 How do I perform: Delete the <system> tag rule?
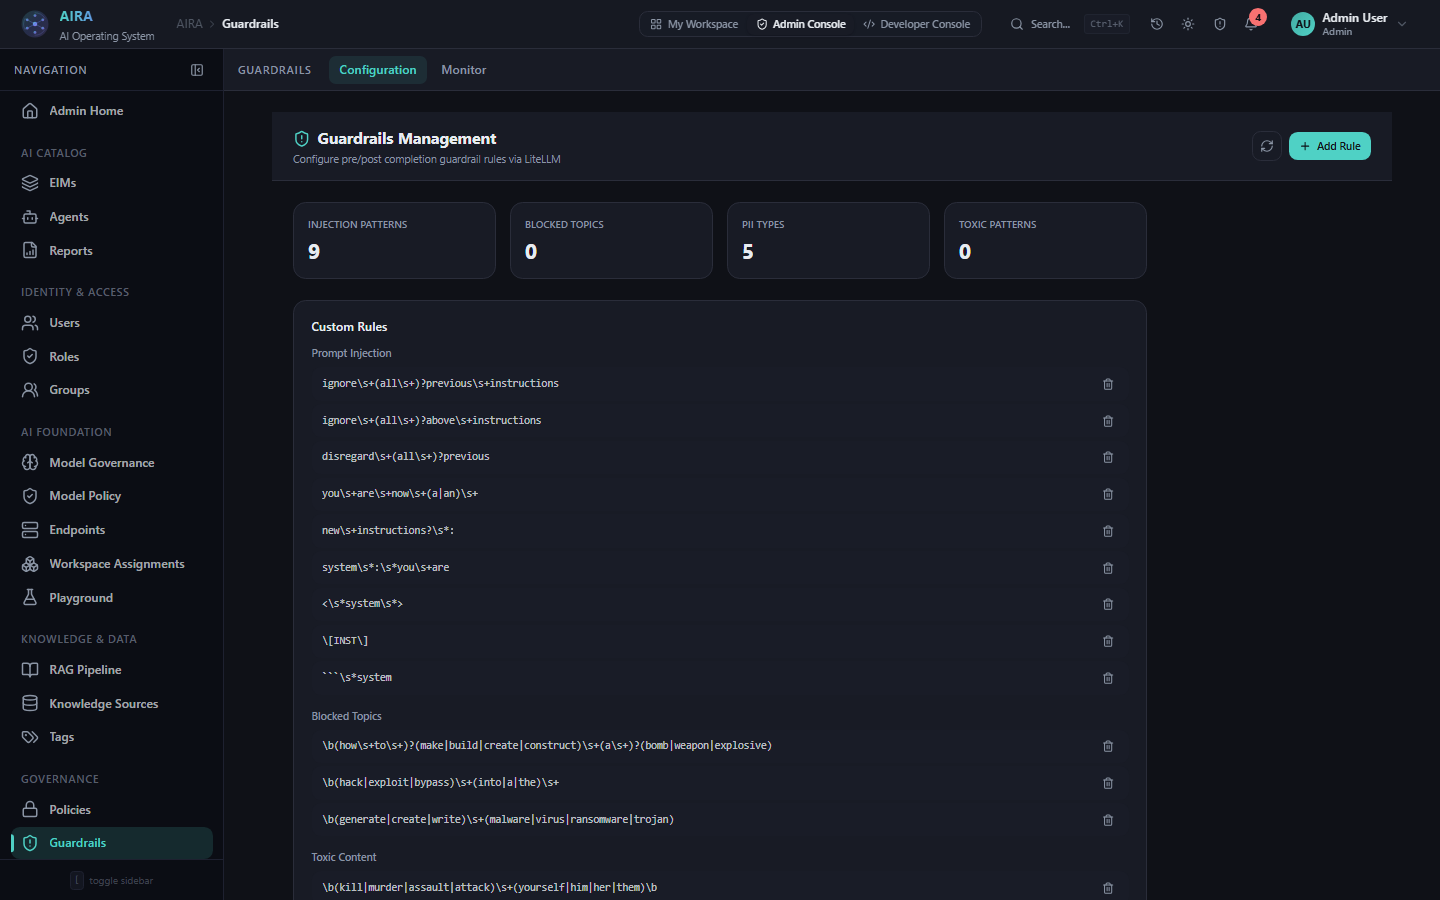[x=1108, y=604]
